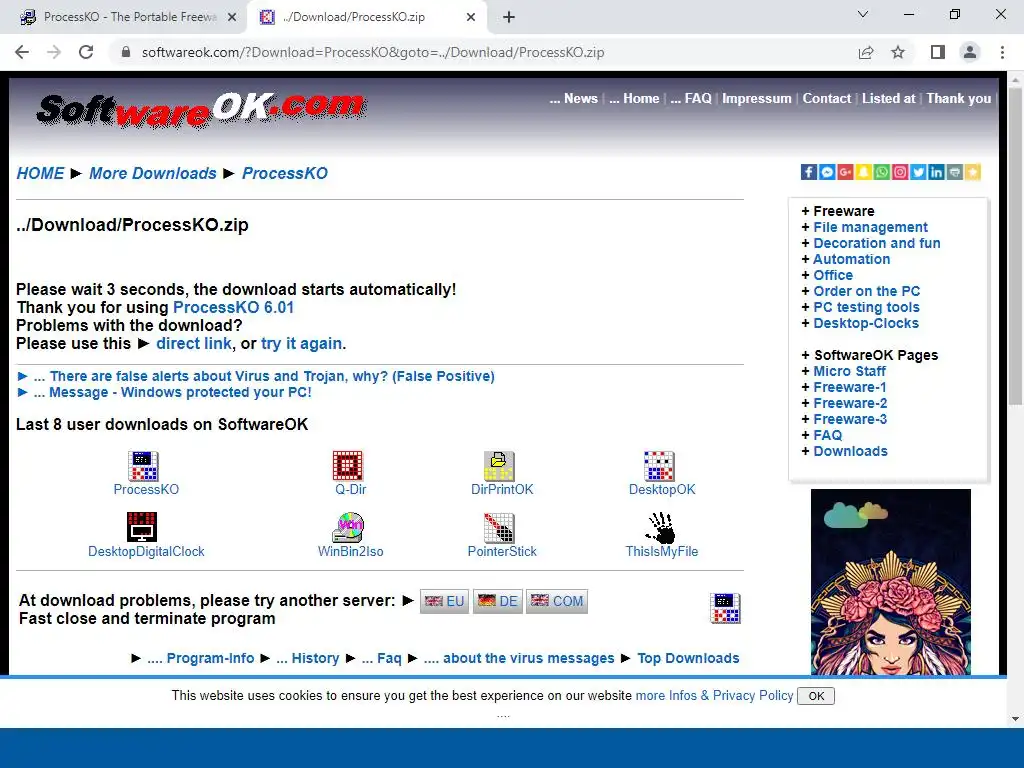
Task: Share page via Facebook icon
Action: (808, 172)
